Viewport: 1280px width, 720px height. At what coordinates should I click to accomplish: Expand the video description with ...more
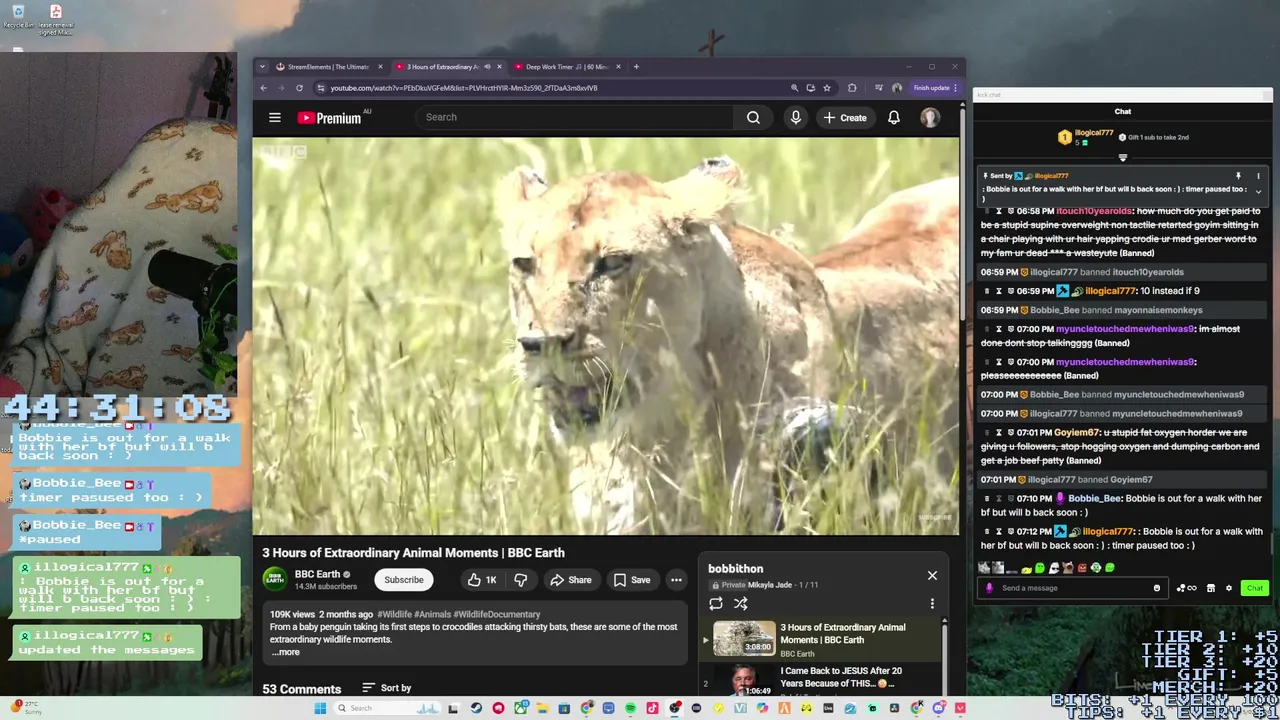point(285,652)
